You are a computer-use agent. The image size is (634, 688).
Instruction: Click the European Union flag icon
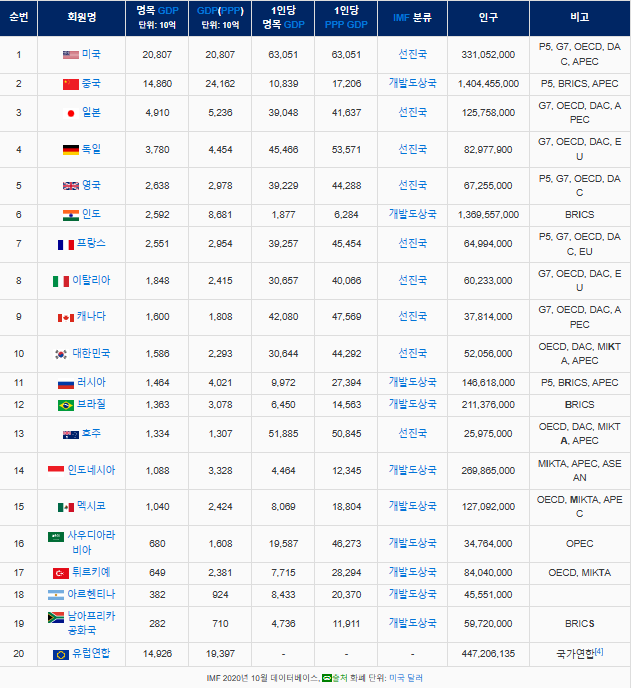click(x=61, y=655)
